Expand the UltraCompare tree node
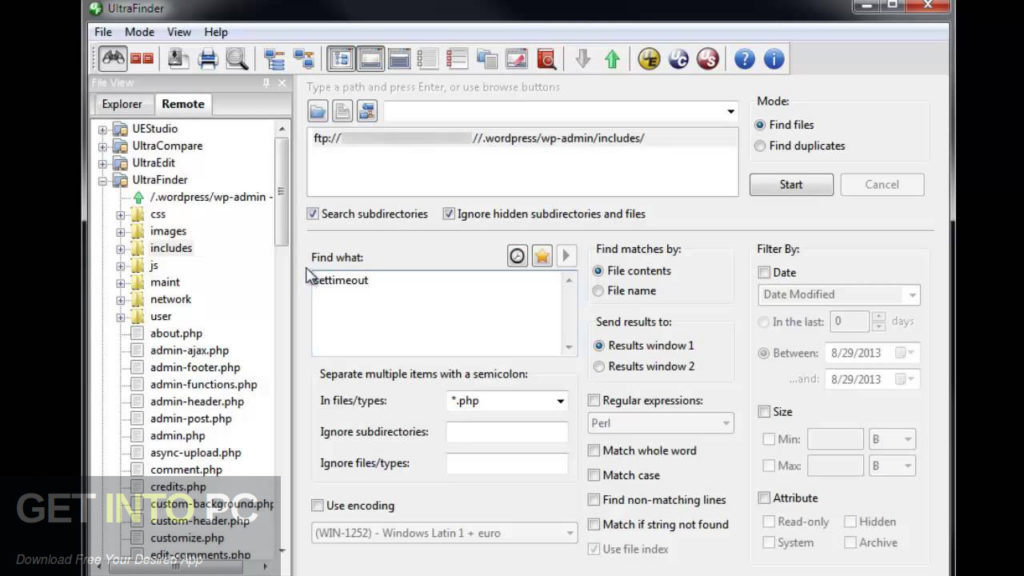Viewport: 1024px width, 576px height. pos(103,146)
